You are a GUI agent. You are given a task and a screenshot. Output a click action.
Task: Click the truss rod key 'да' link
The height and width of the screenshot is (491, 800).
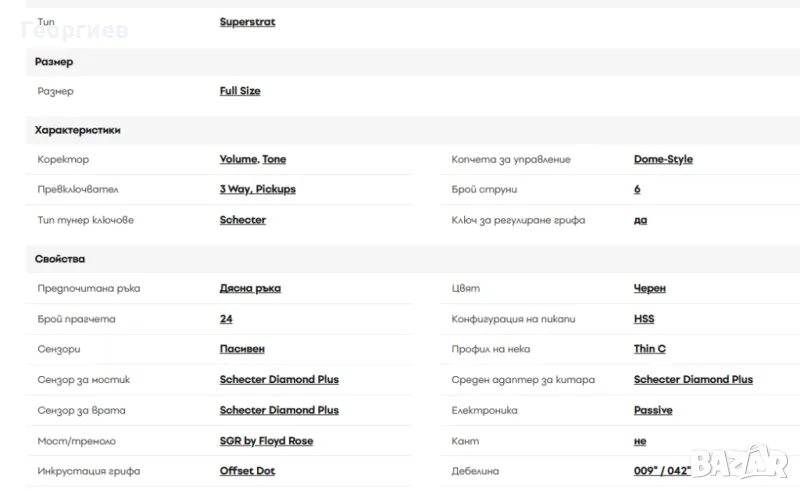(640, 220)
